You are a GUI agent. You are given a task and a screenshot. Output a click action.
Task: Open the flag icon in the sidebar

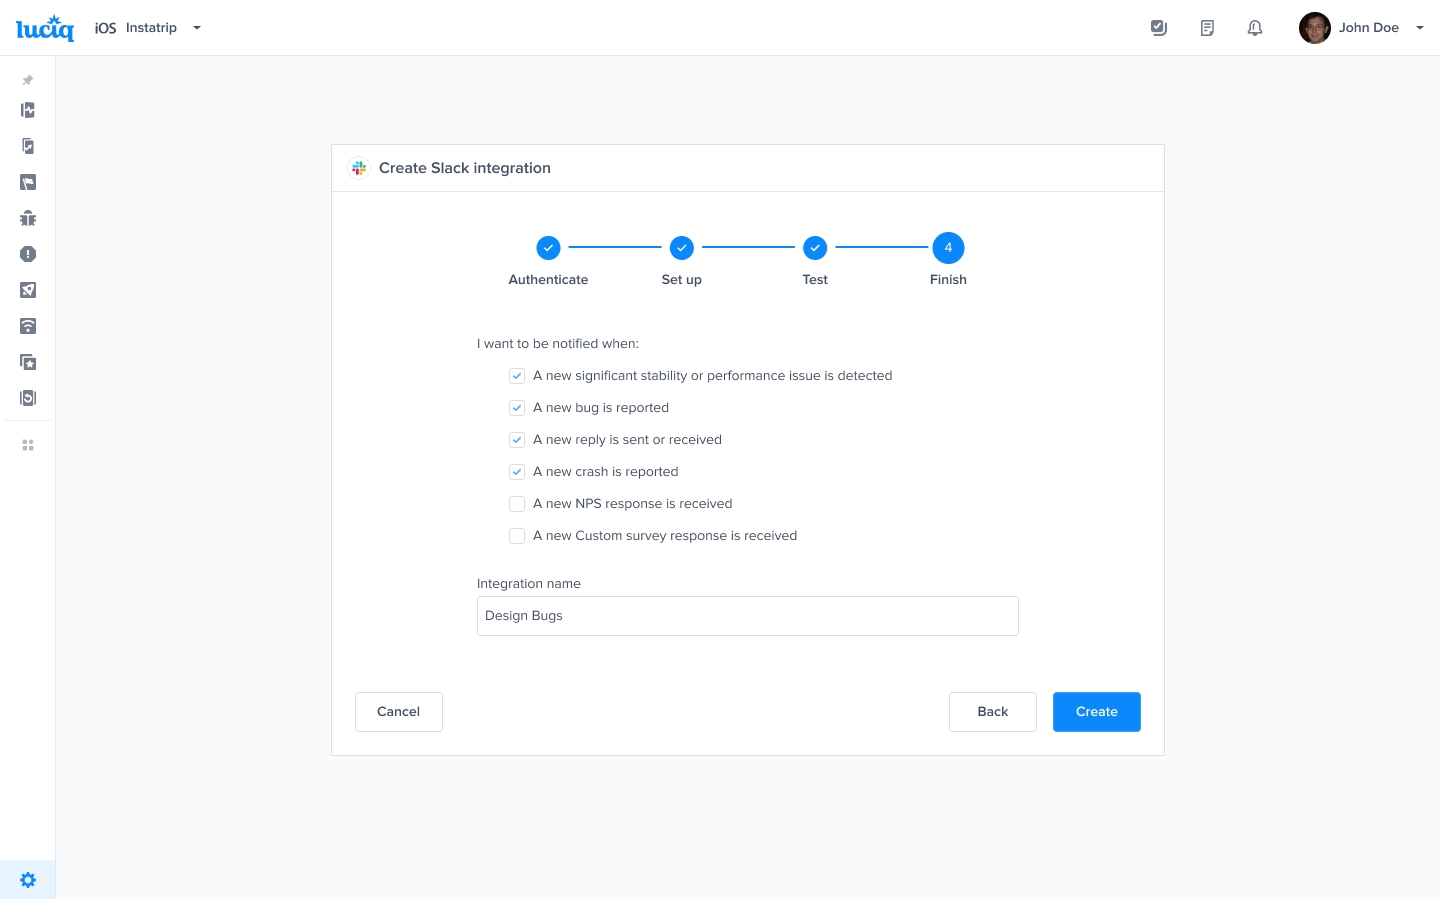coord(28,182)
